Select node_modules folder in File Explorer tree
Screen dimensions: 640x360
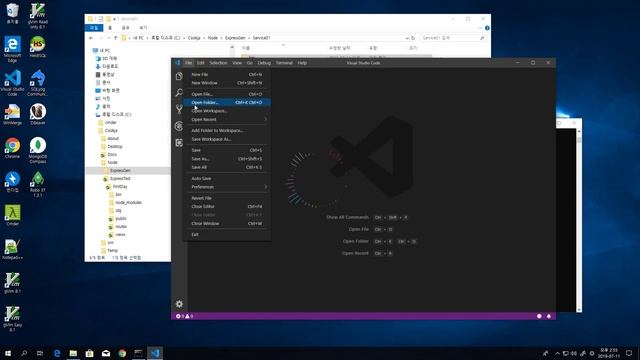128,202
